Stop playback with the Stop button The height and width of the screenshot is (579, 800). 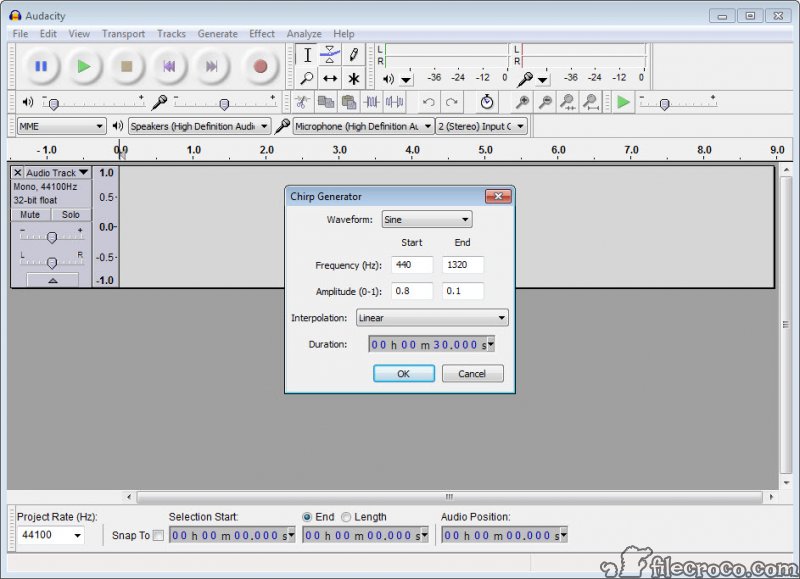click(126, 66)
